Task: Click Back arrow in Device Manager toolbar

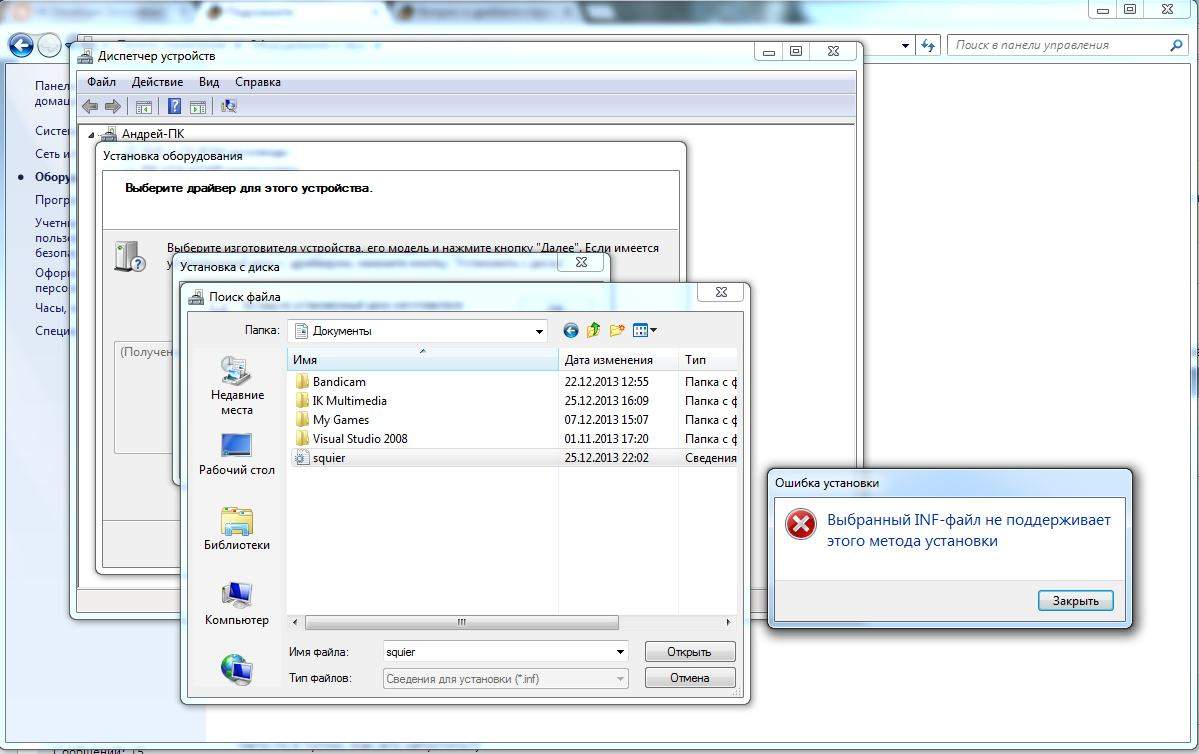Action: (x=90, y=106)
